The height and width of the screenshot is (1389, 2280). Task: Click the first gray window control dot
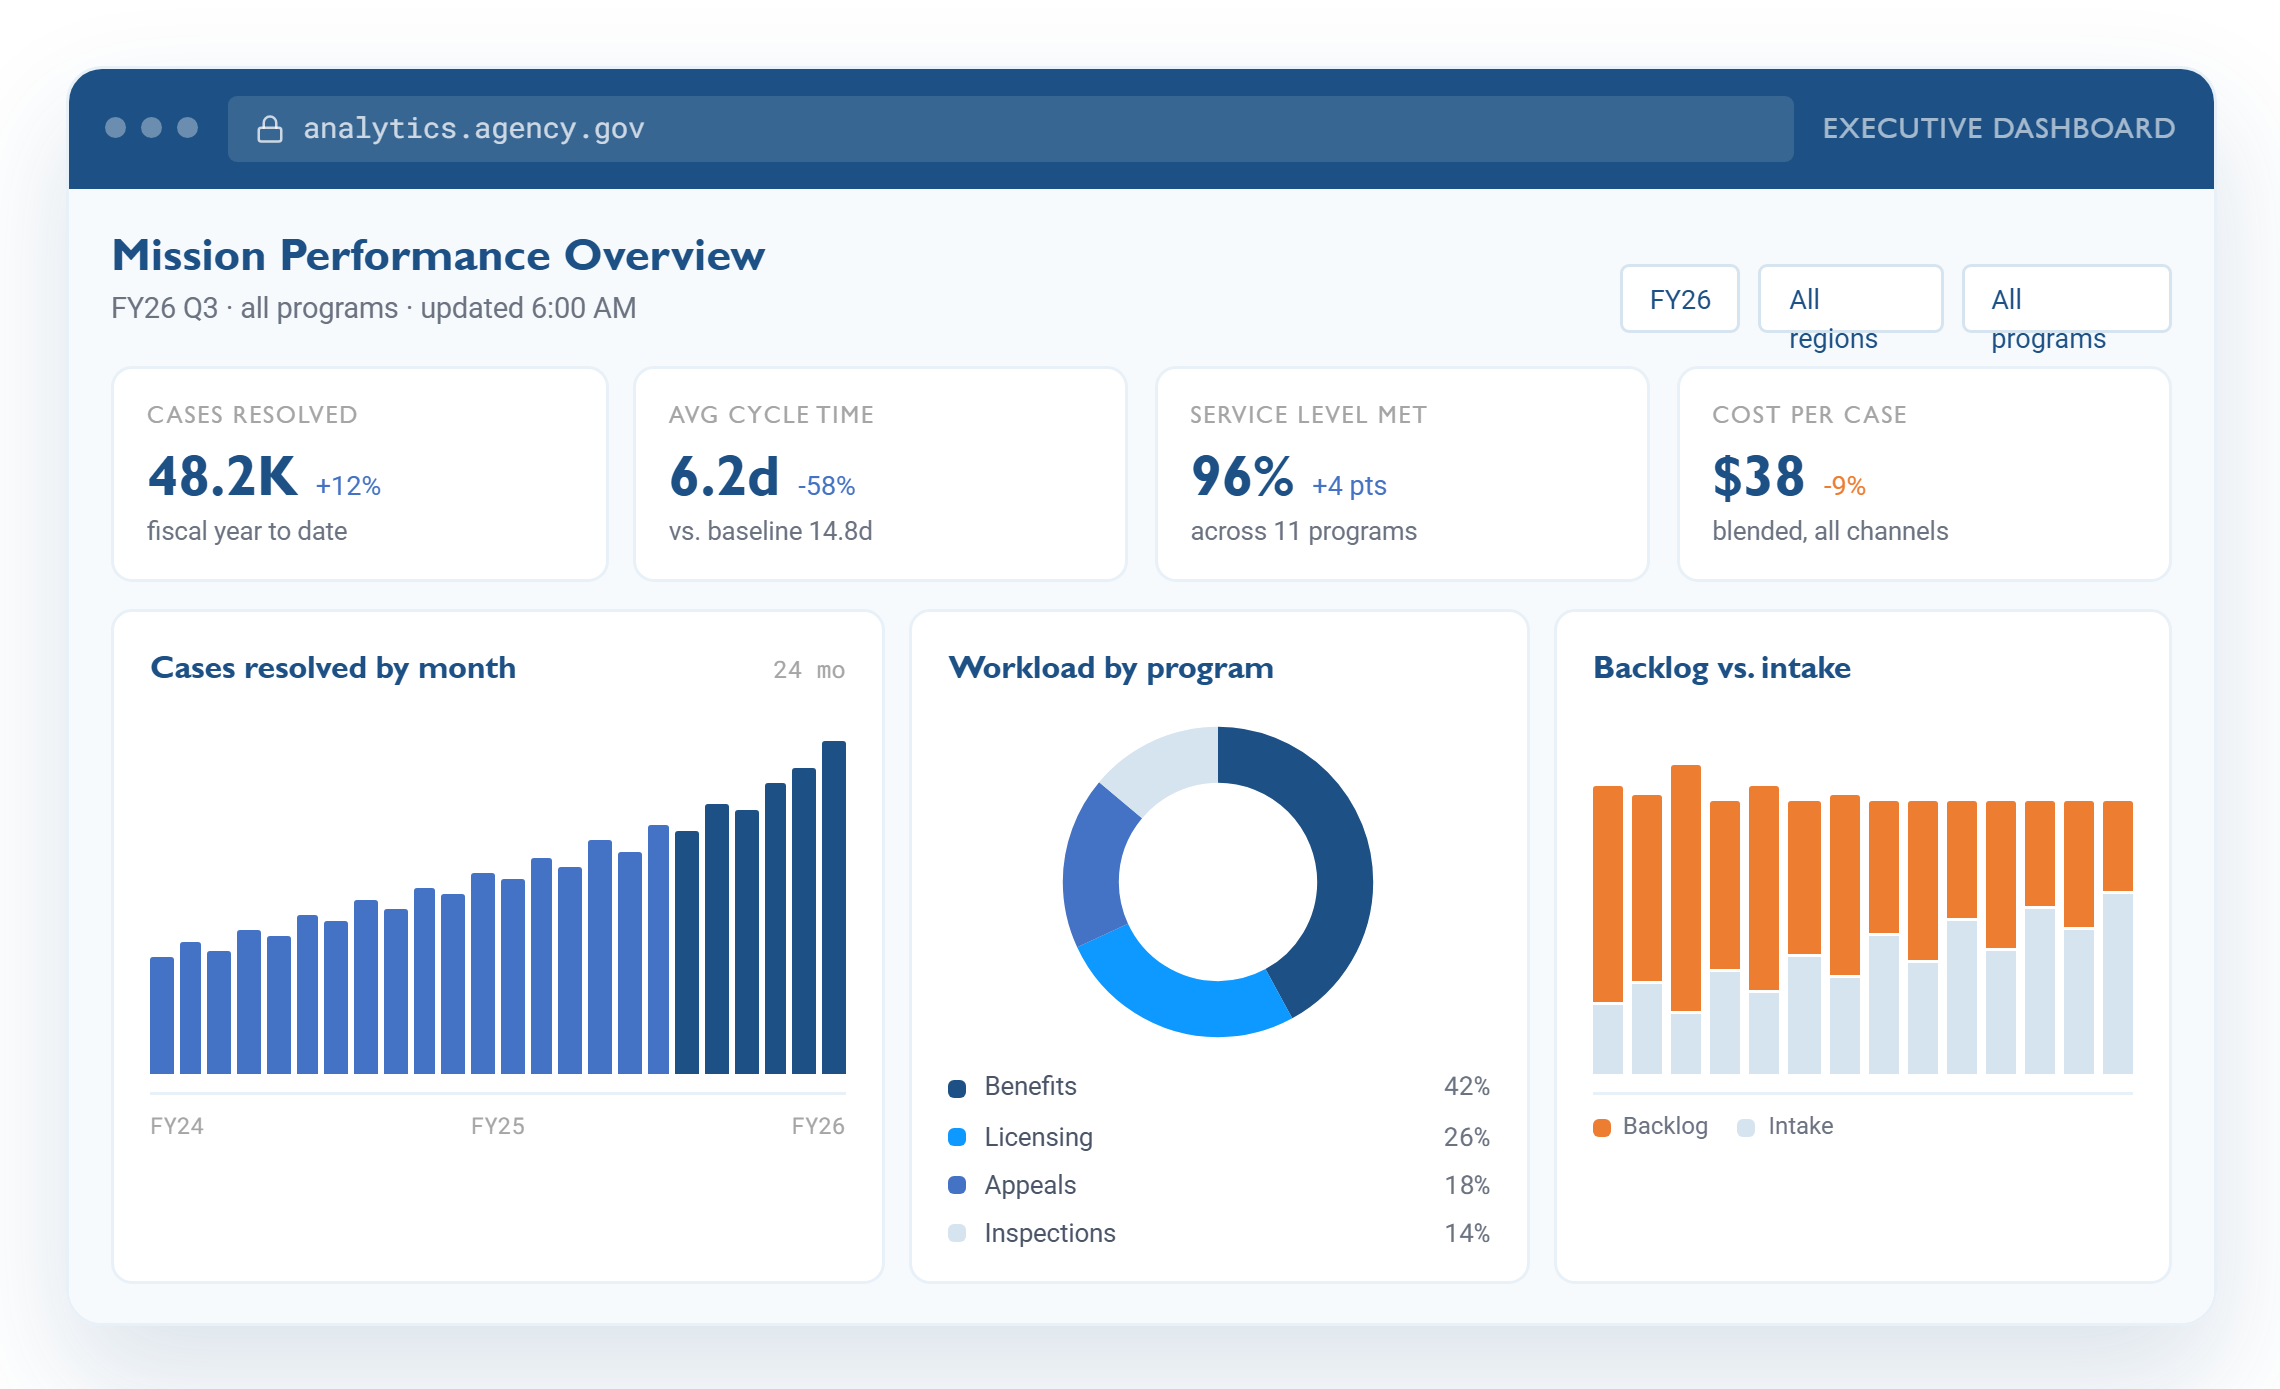click(x=116, y=128)
